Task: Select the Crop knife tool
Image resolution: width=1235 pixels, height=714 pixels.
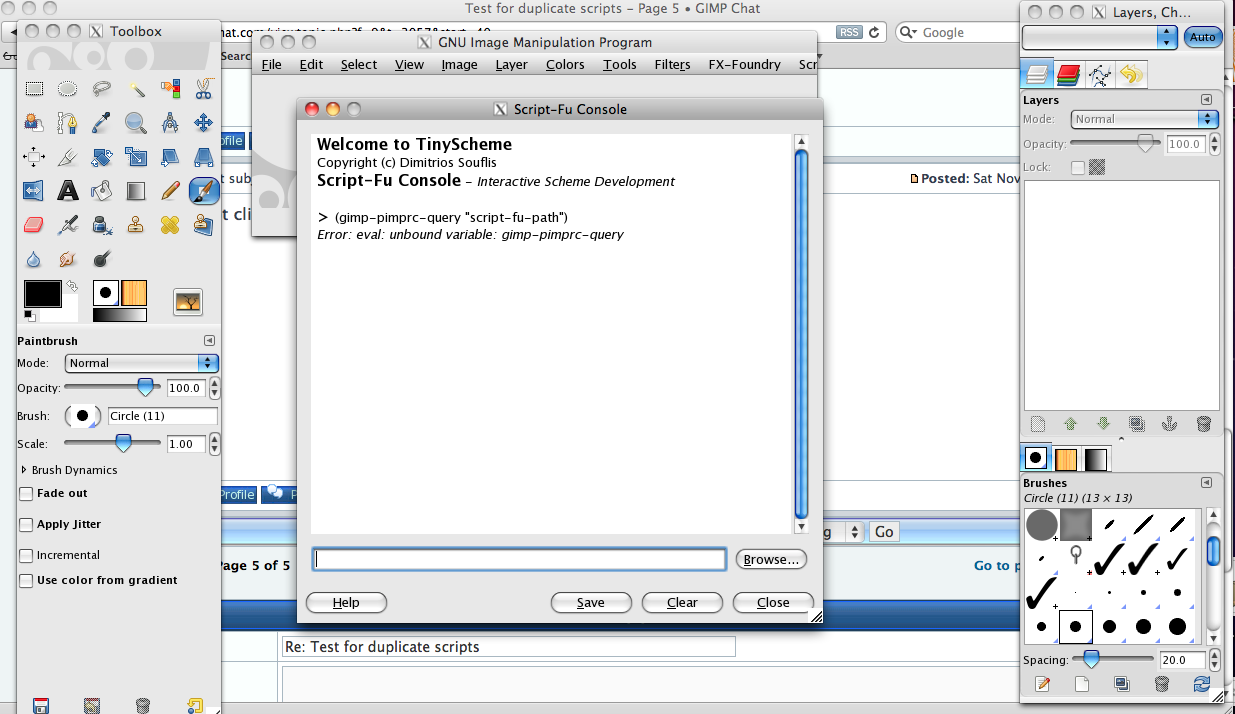Action: point(68,157)
